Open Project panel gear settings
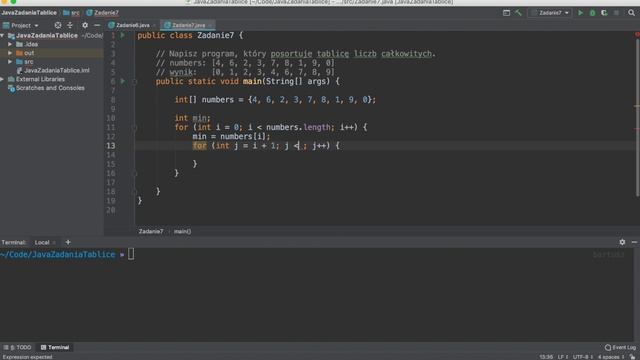Viewport: 640px width, 360px height. tap(85, 25)
